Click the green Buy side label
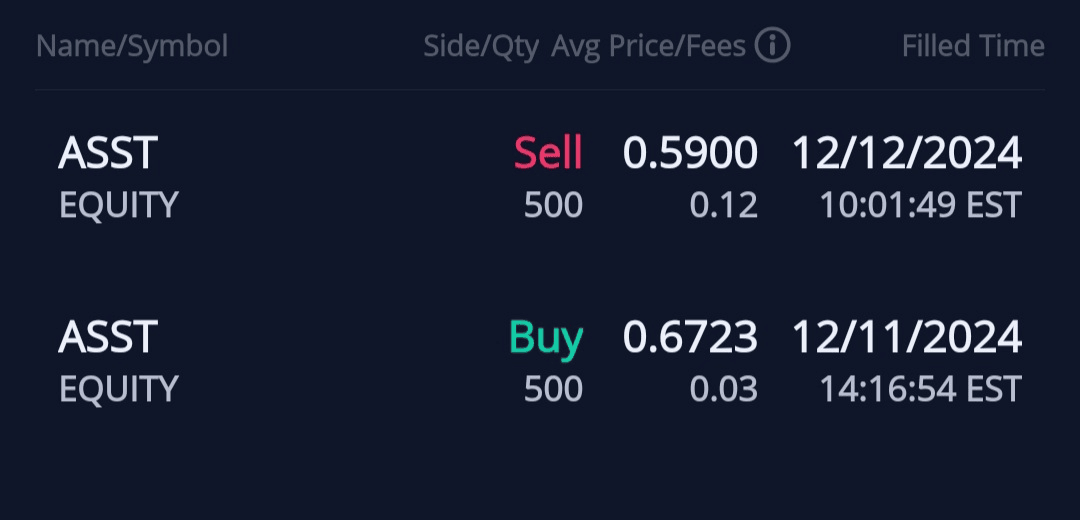1080x520 pixels. [x=546, y=338]
